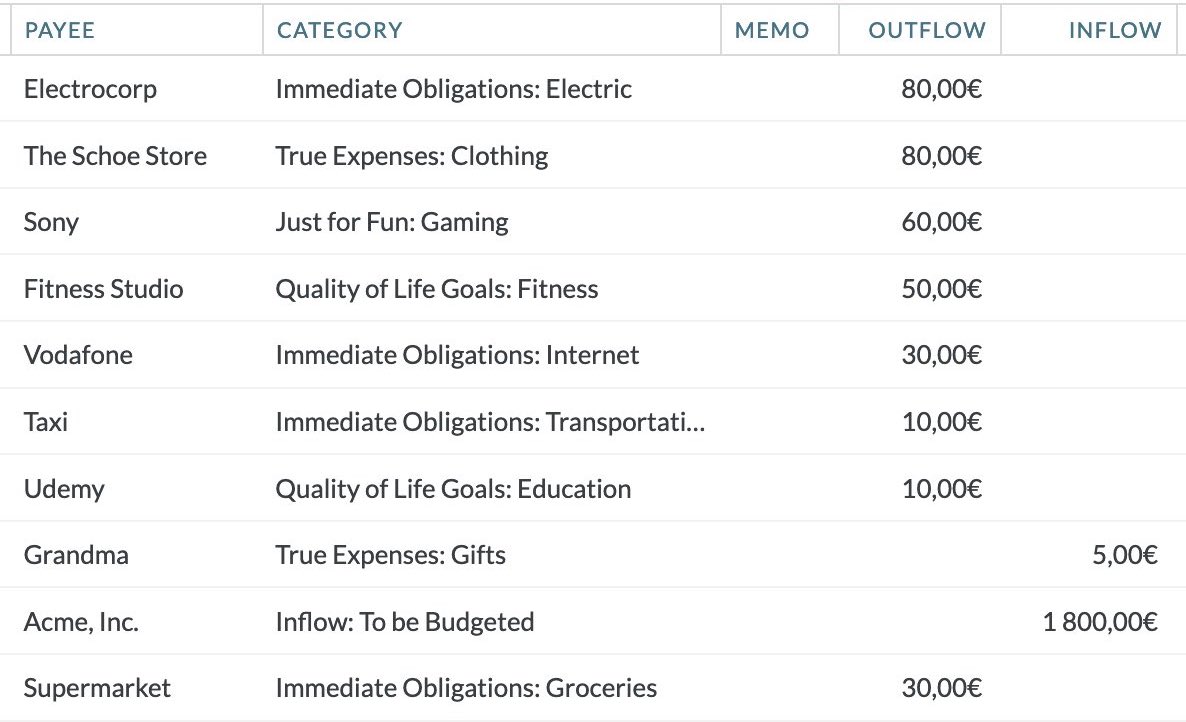1186x722 pixels.
Task: Sort by the CATEGORY column header
Action: pyautogui.click(x=340, y=30)
